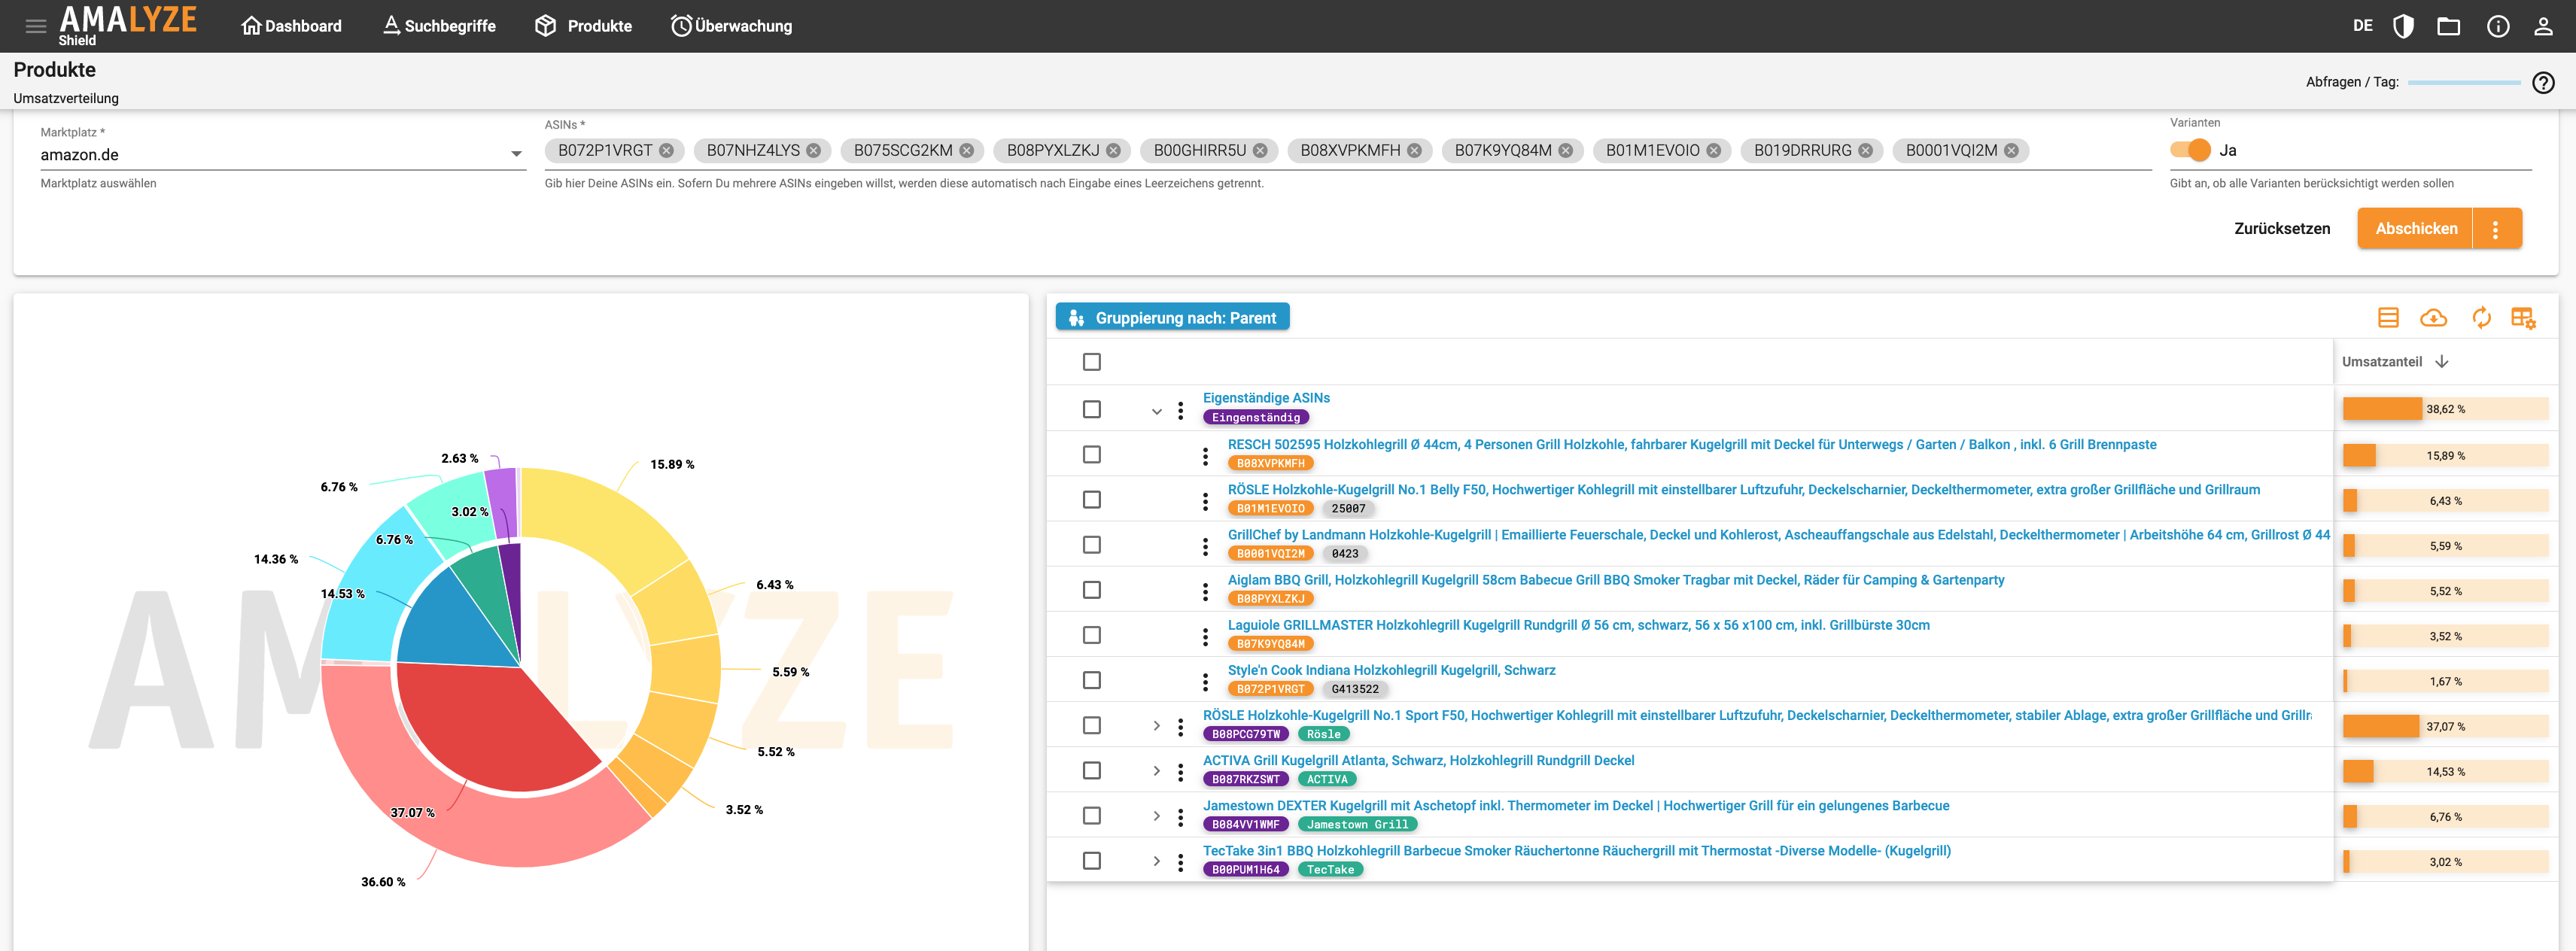
Task: Open row menu for RESCH 502595 grill
Action: (x=1205, y=456)
